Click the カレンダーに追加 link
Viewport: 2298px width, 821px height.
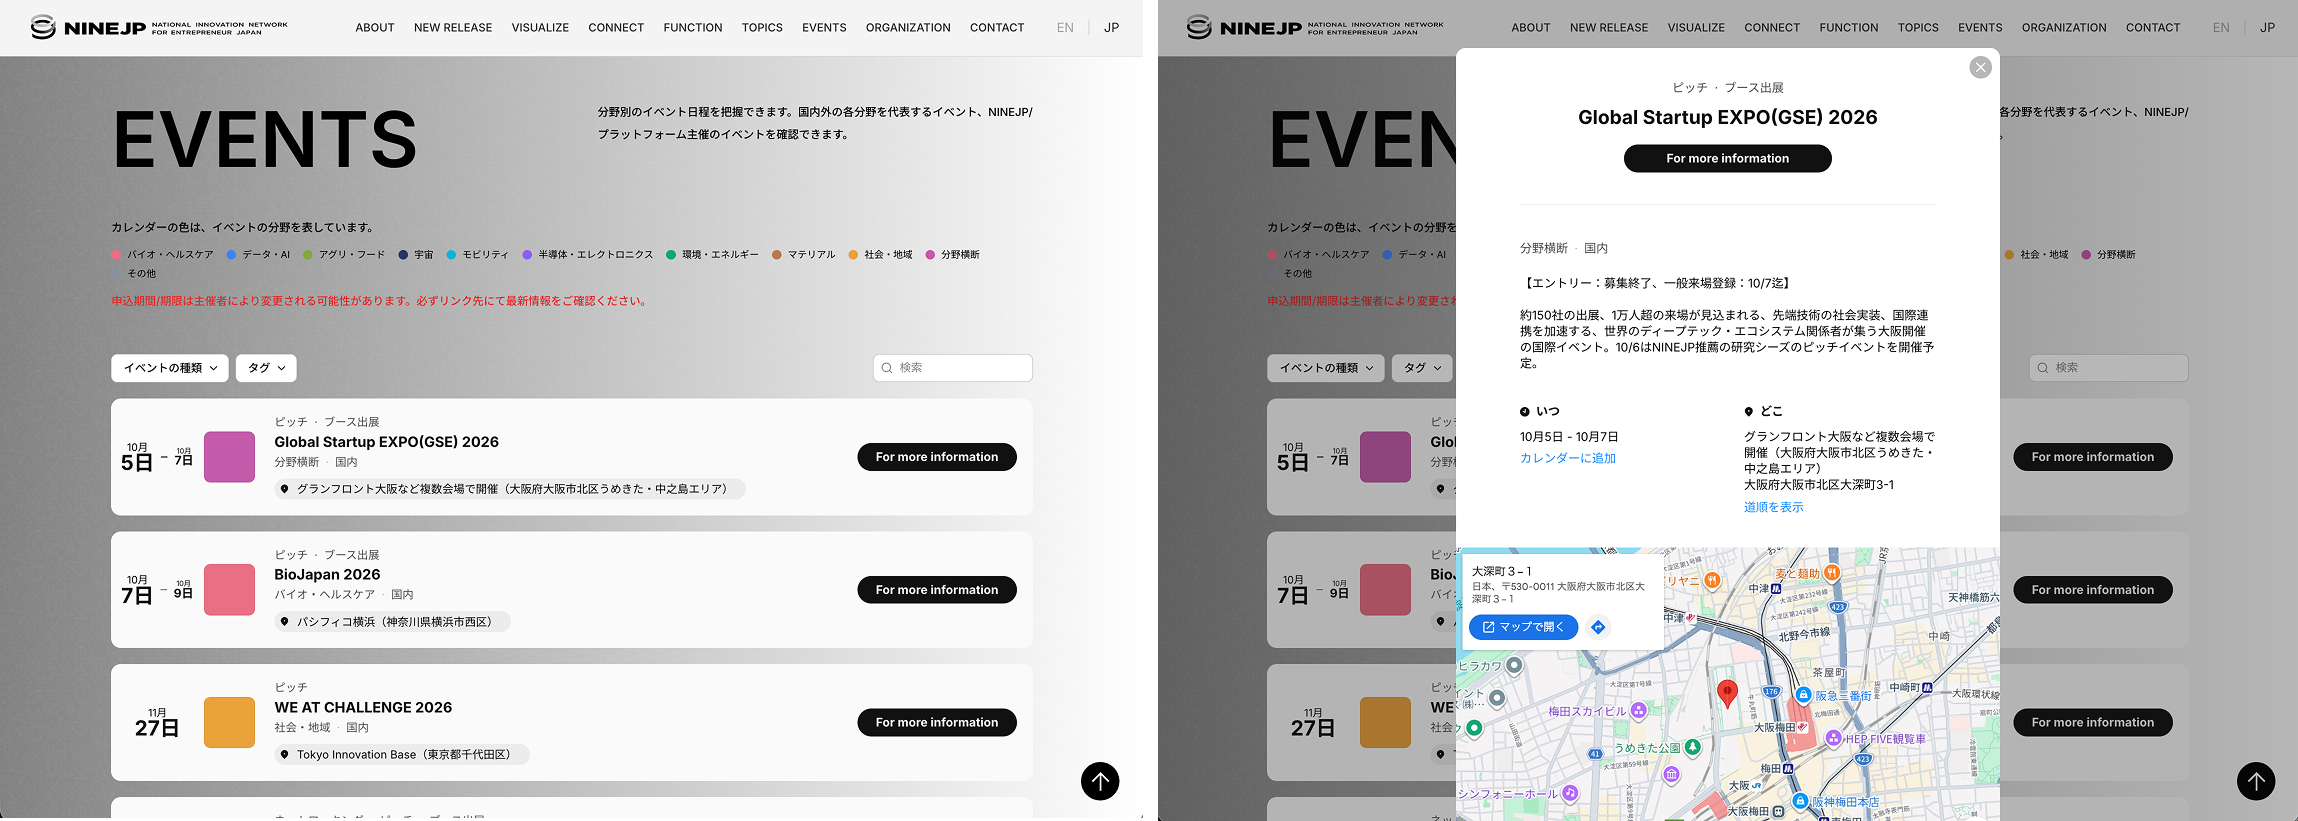(x=1568, y=458)
